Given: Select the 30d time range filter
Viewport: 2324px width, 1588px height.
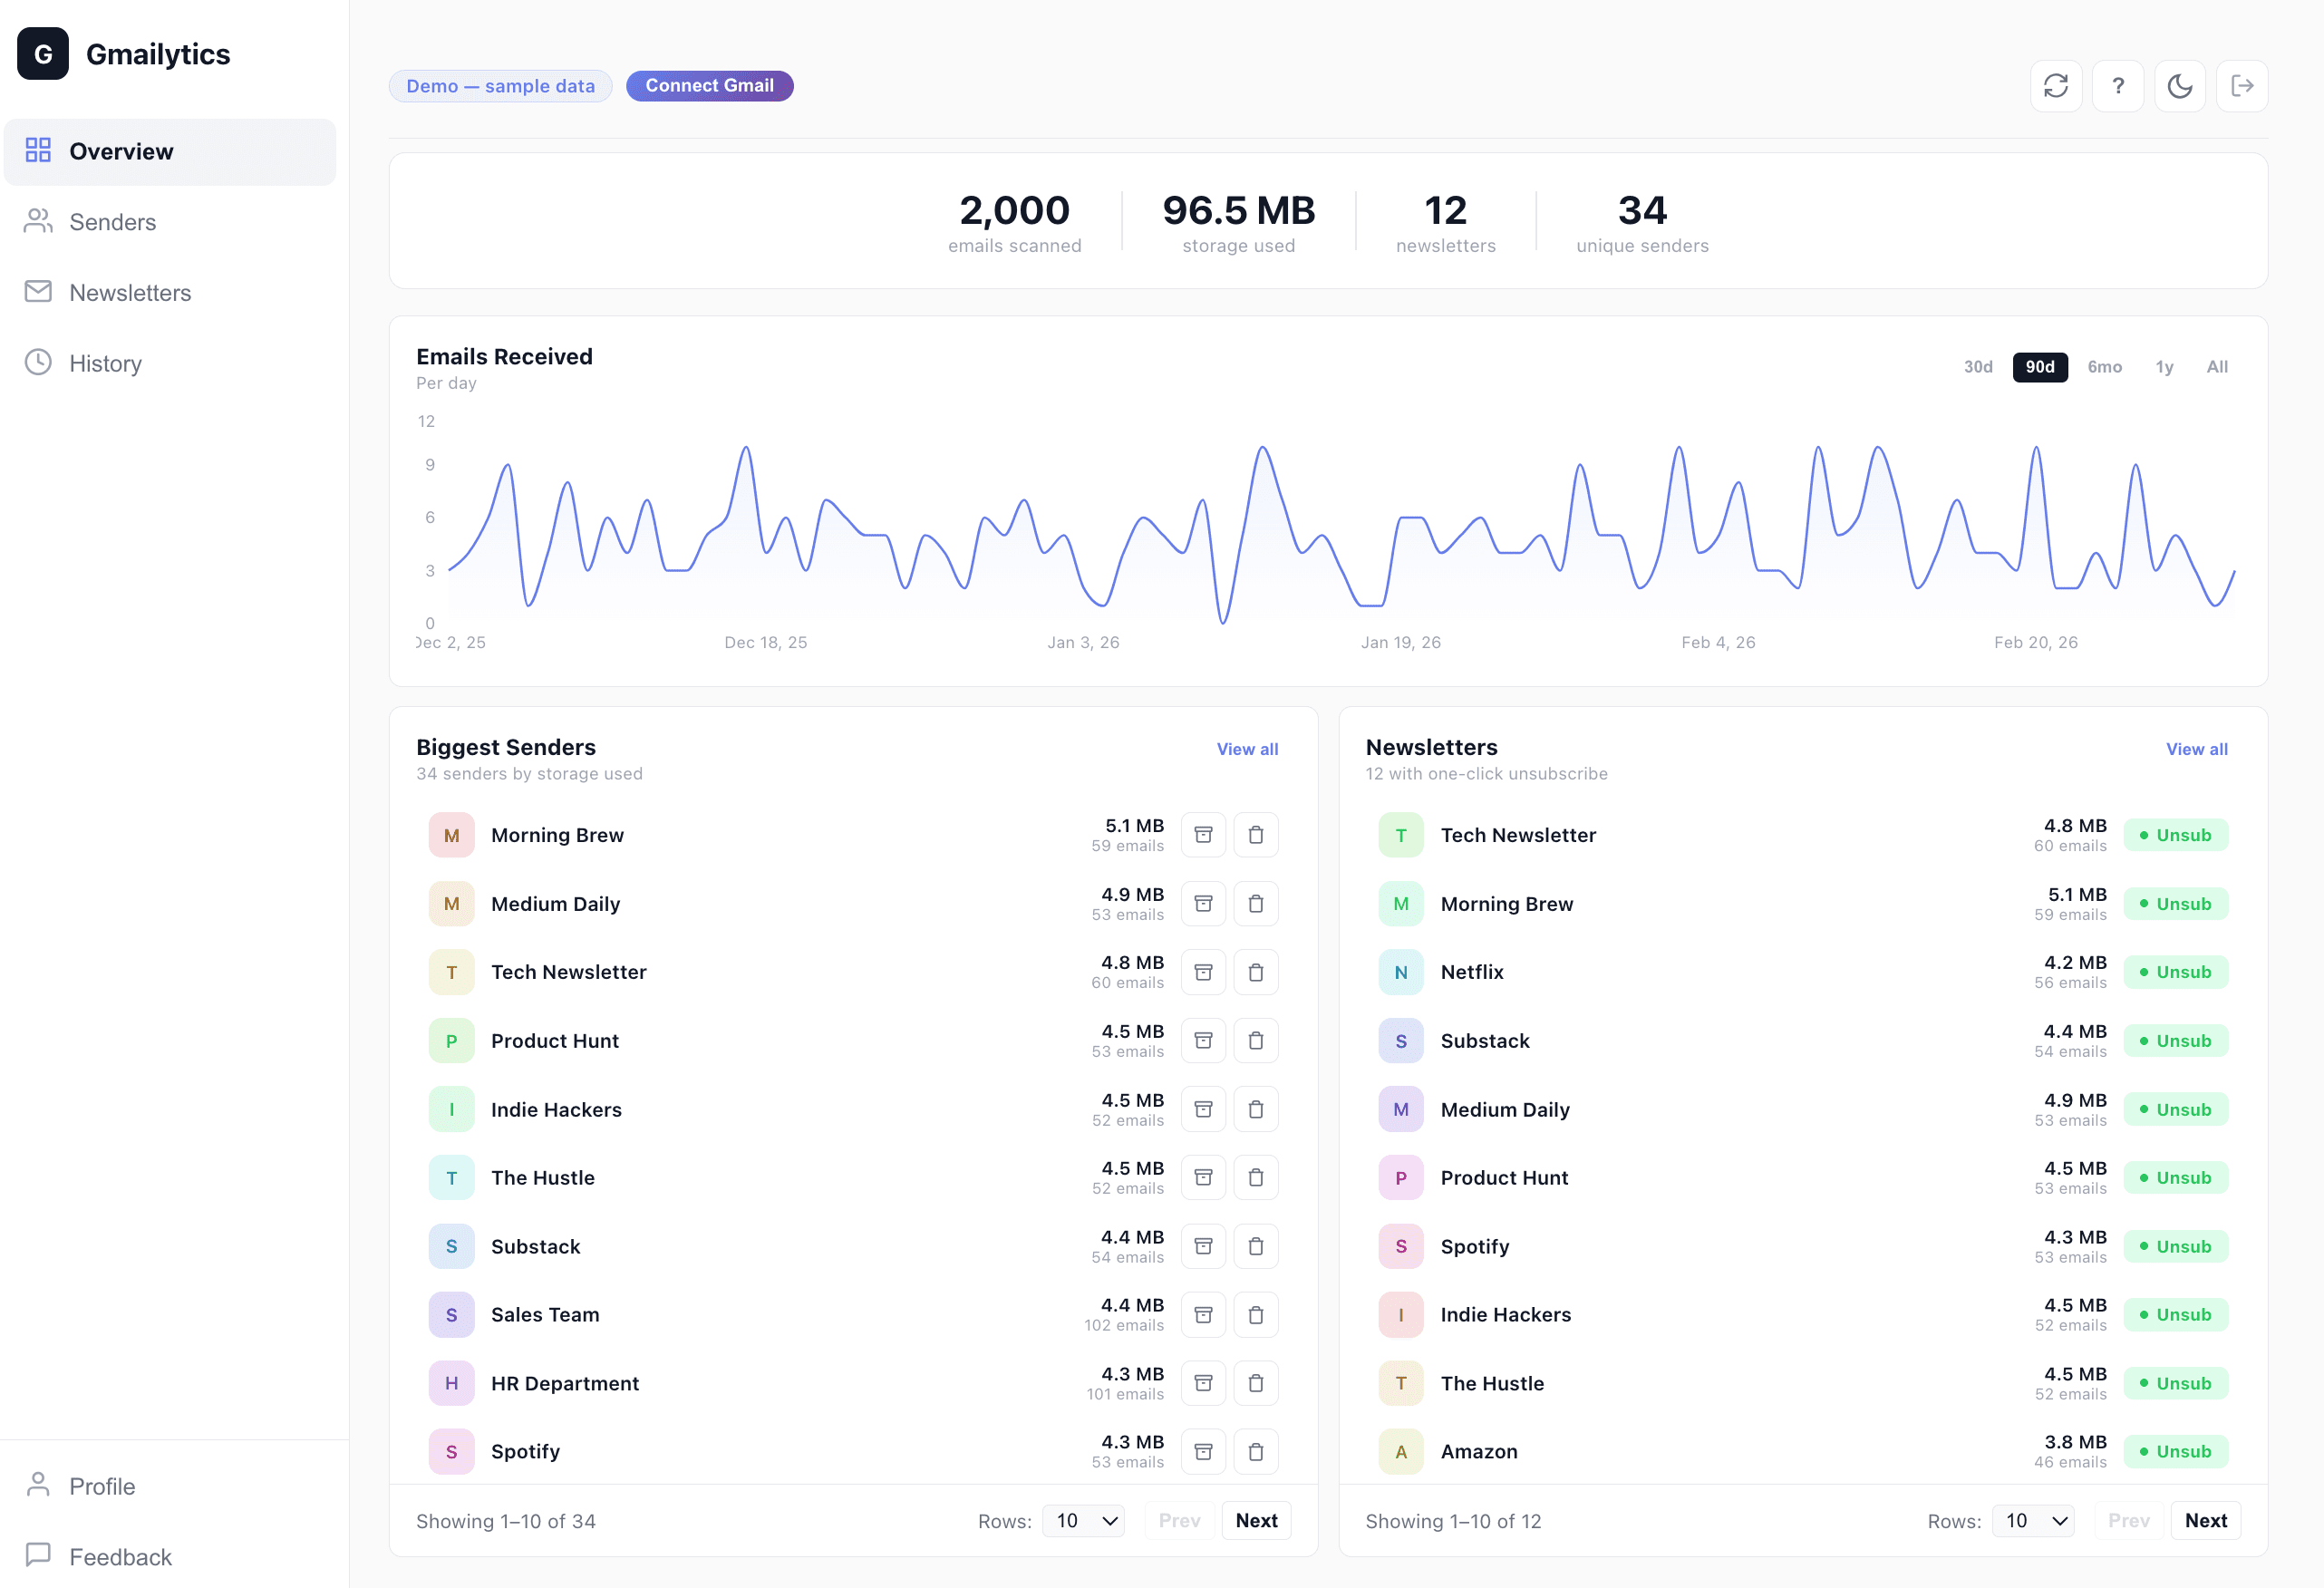Looking at the screenshot, I should [x=1977, y=367].
